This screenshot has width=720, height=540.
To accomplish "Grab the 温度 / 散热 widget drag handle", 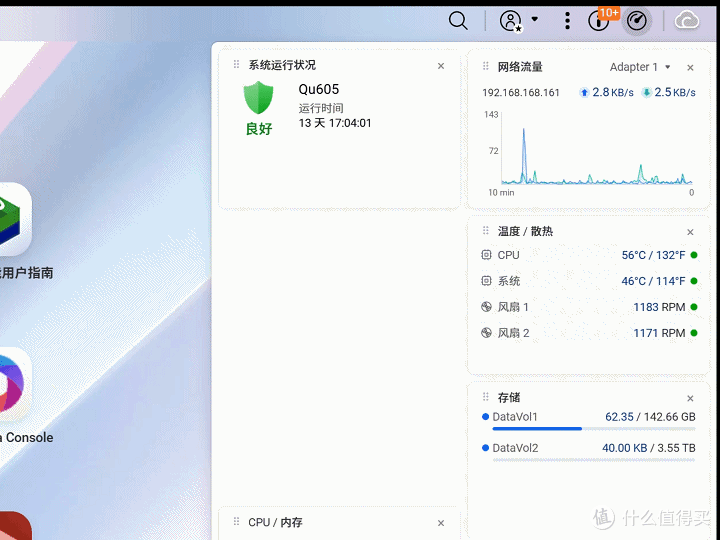I will pyautogui.click(x=486, y=231).
